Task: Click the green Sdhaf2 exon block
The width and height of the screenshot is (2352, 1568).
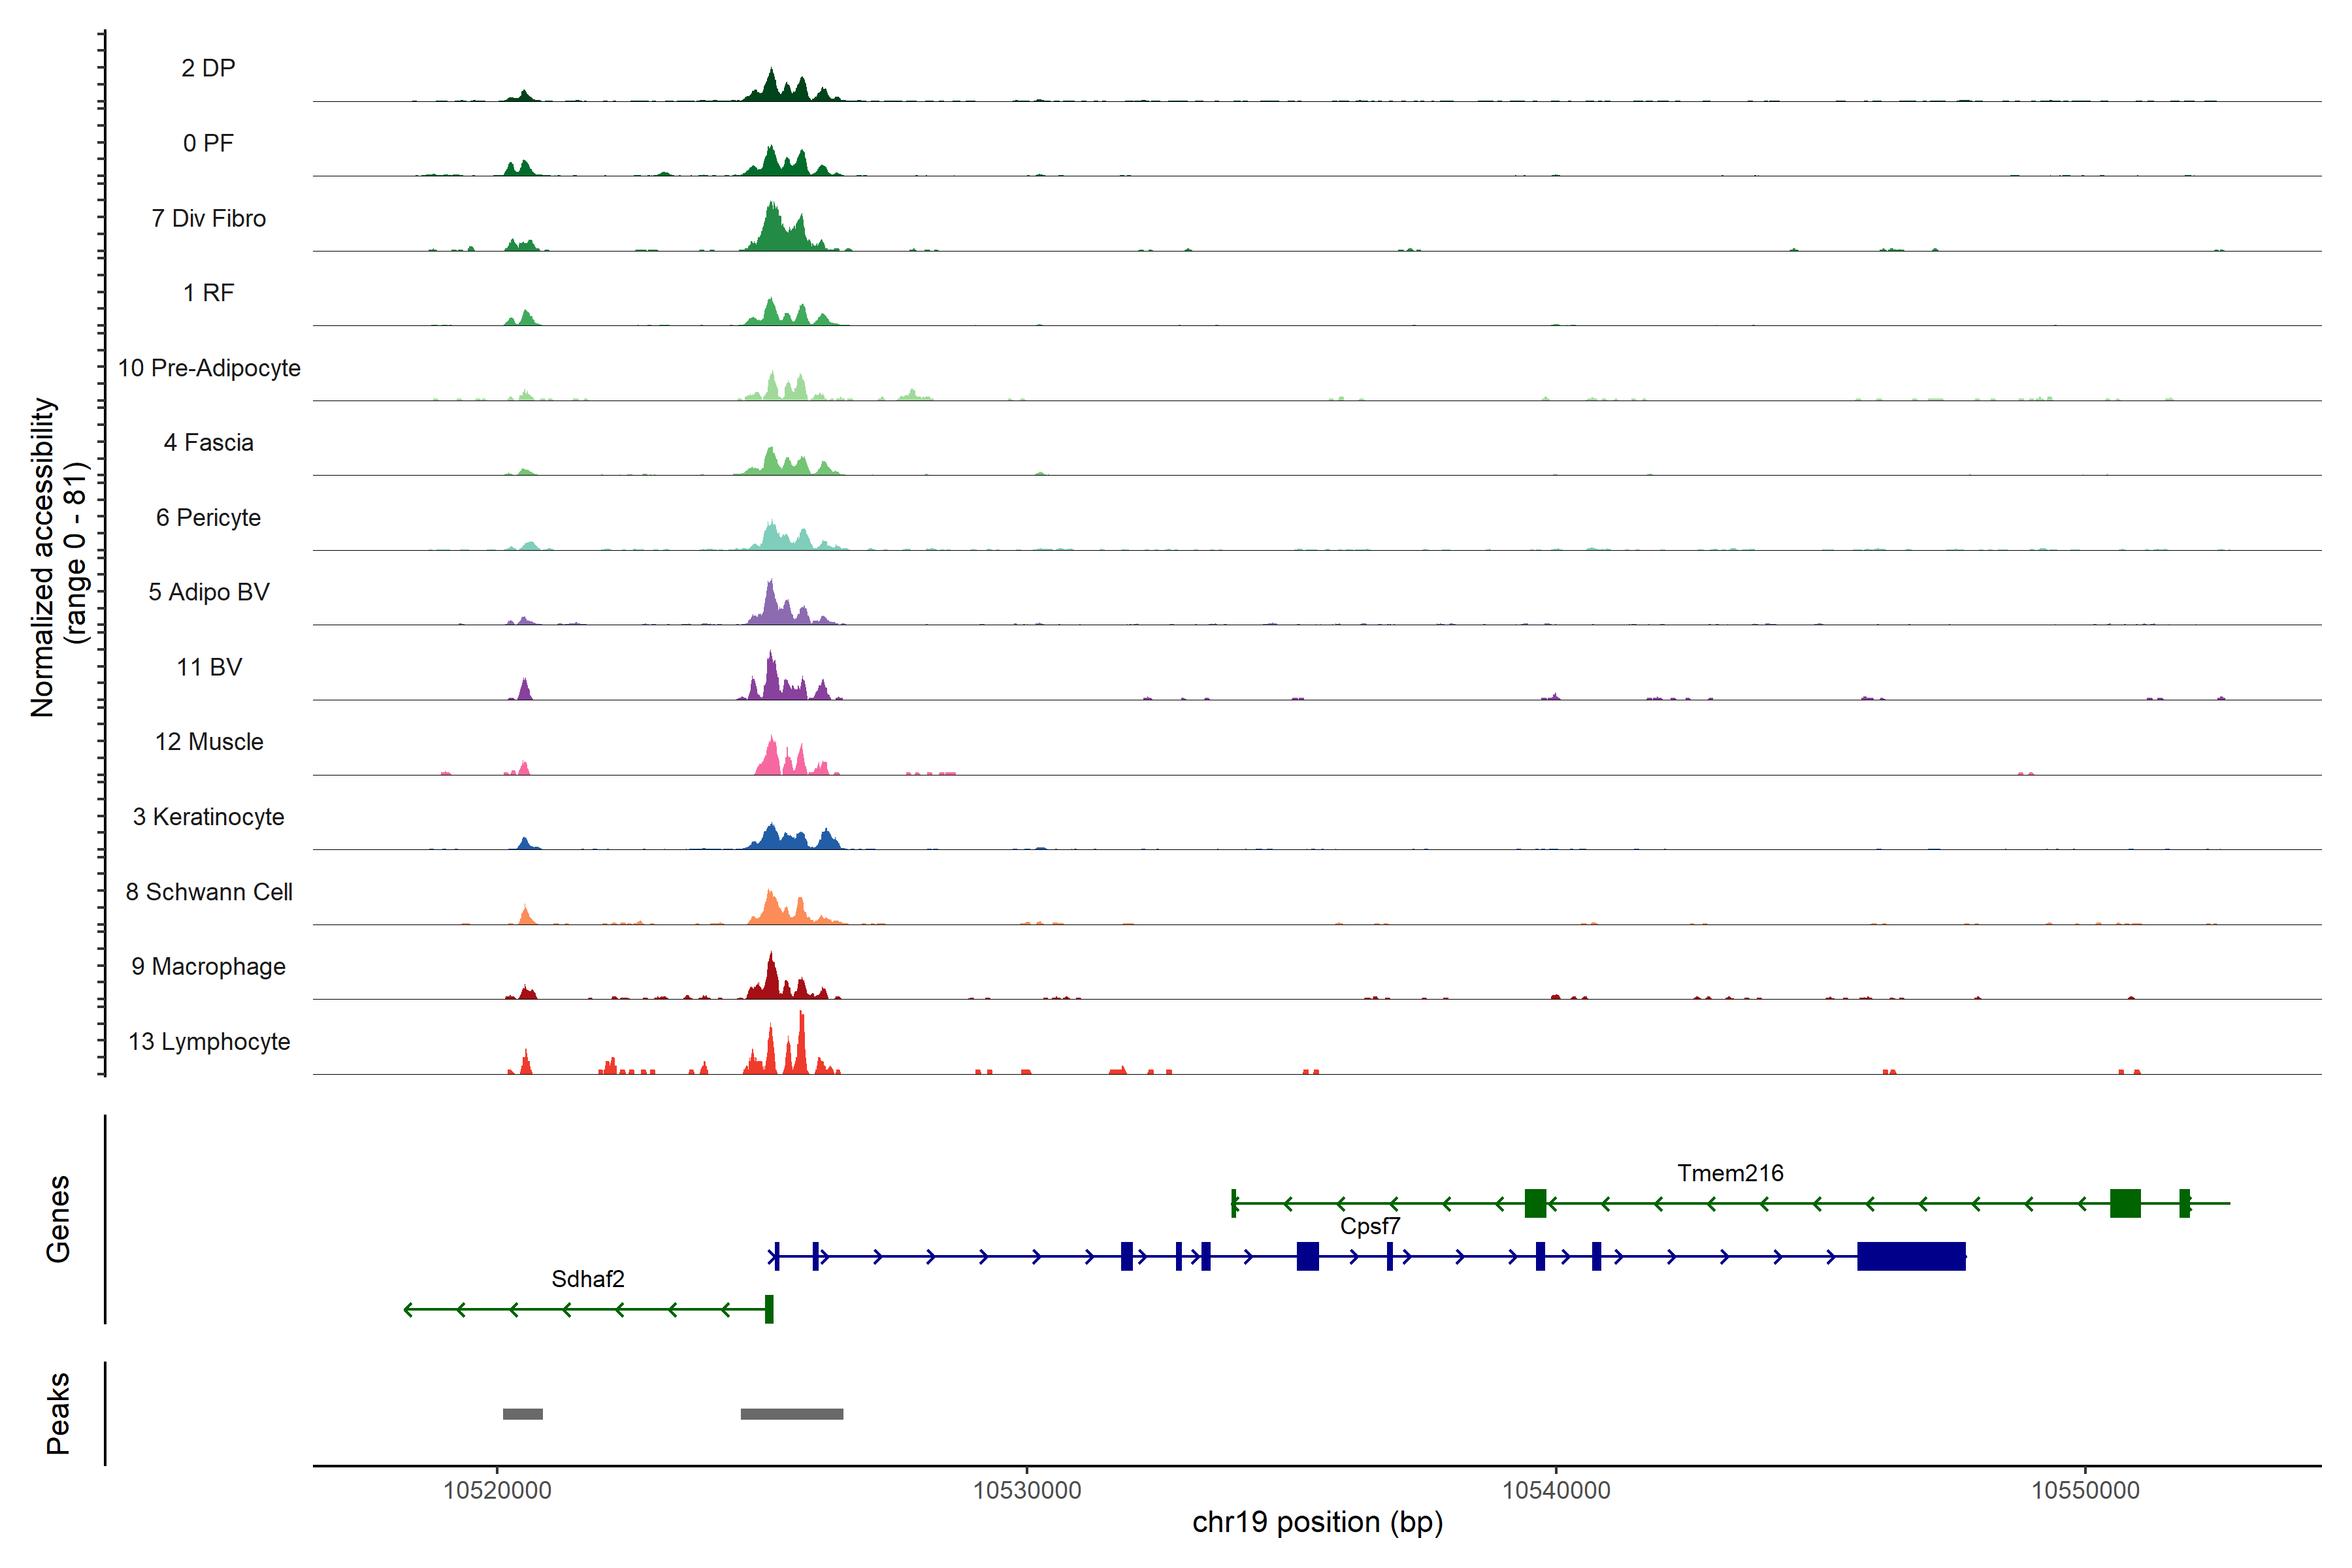Action: [x=769, y=1309]
